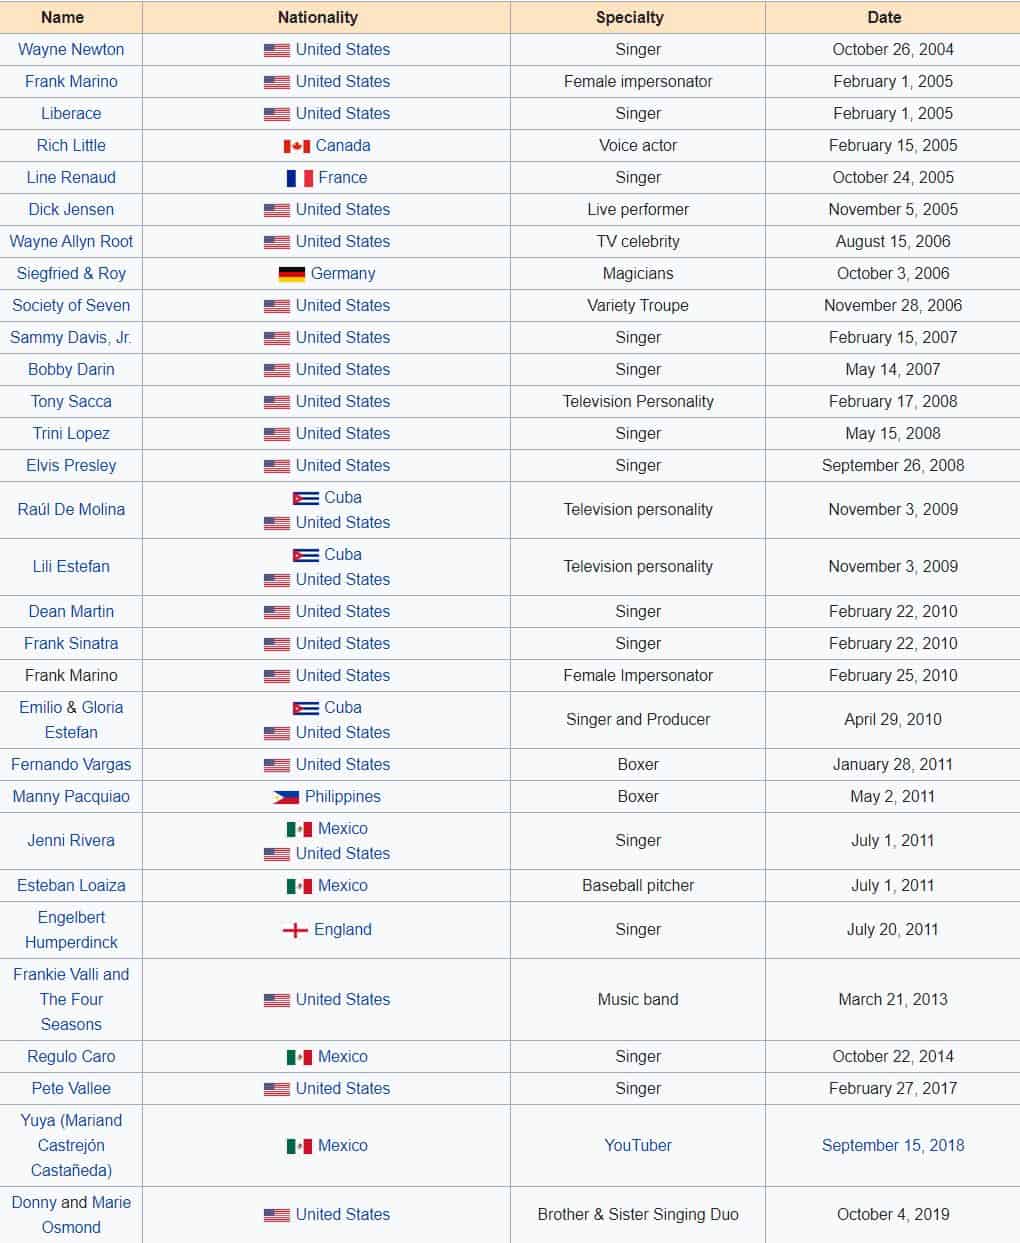This screenshot has width=1020, height=1243.
Task: Open the Wayne Newton link
Action: [x=71, y=49]
